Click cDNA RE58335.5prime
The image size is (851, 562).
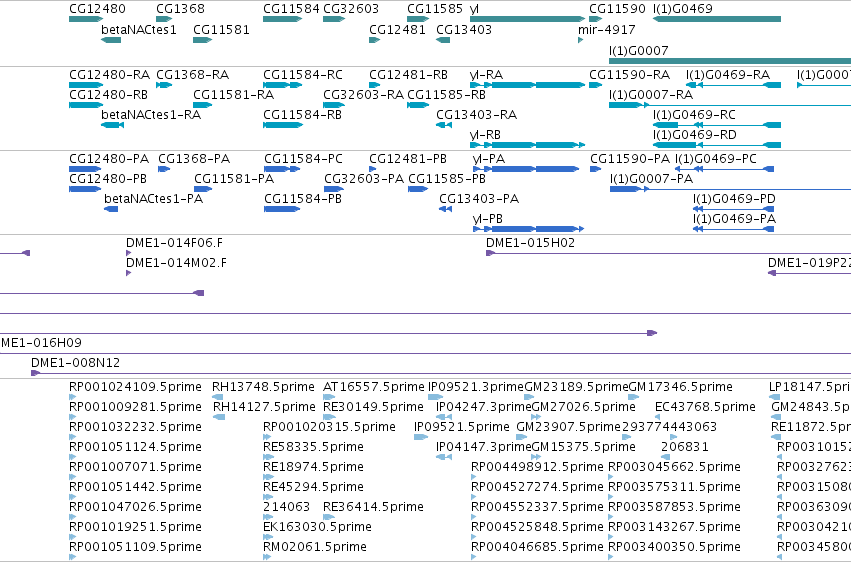pyautogui.click(x=314, y=446)
